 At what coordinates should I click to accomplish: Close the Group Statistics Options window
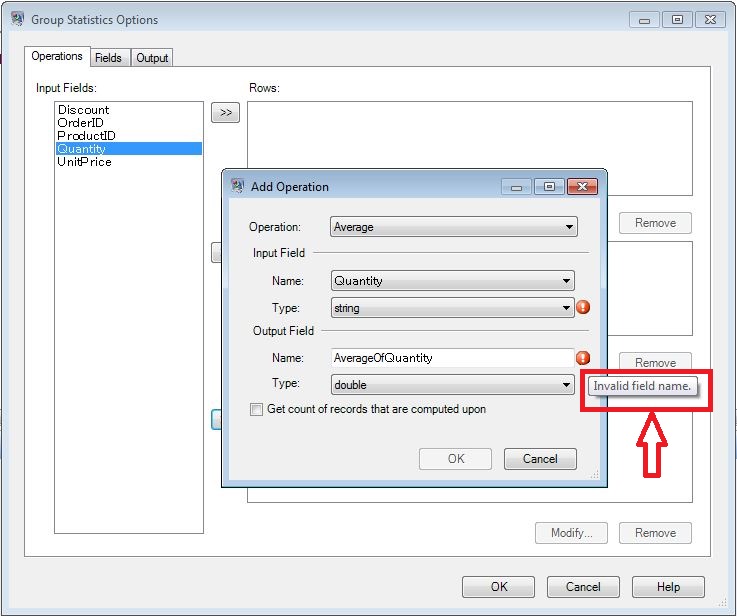(x=710, y=20)
